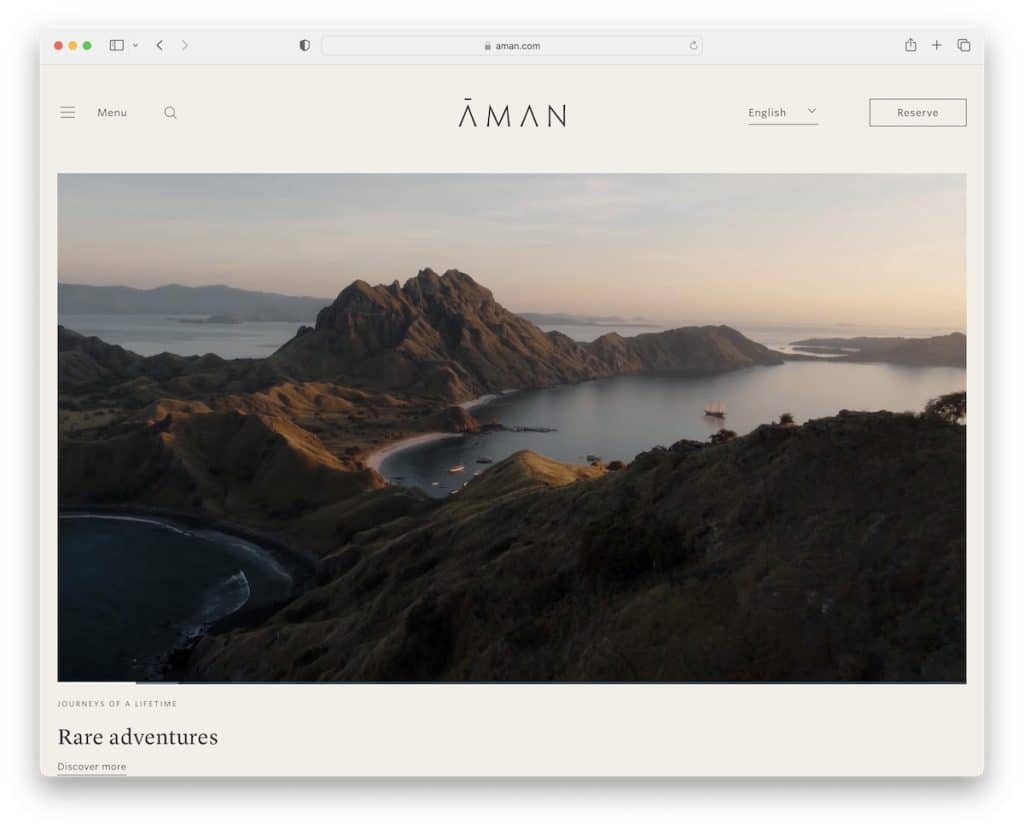The image size is (1024, 829).
Task: Click the Rare adventures heading
Action: [x=138, y=737]
